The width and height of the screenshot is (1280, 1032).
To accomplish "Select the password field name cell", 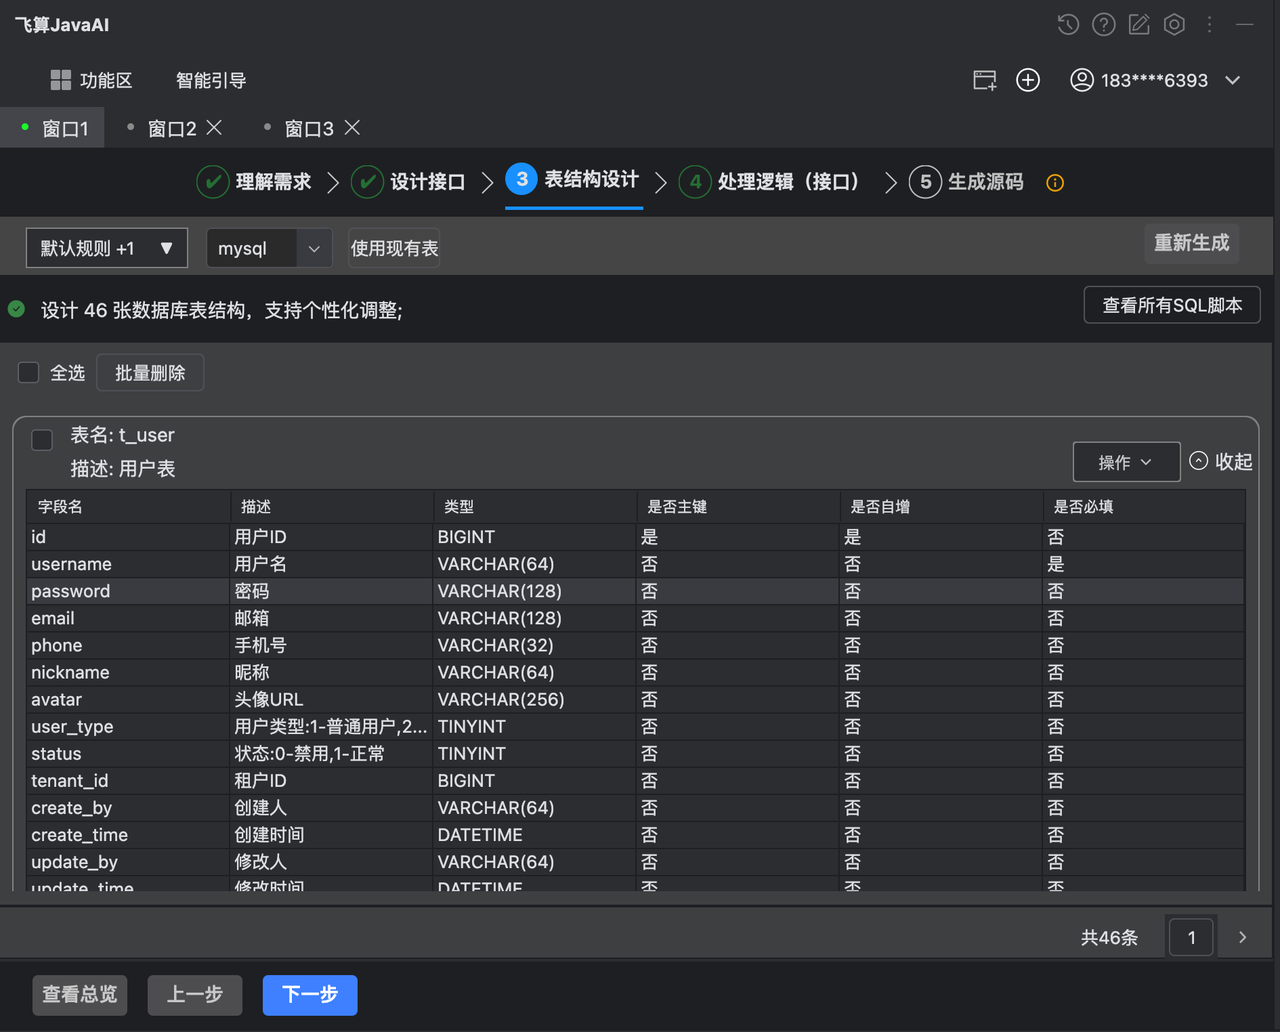I will (128, 591).
